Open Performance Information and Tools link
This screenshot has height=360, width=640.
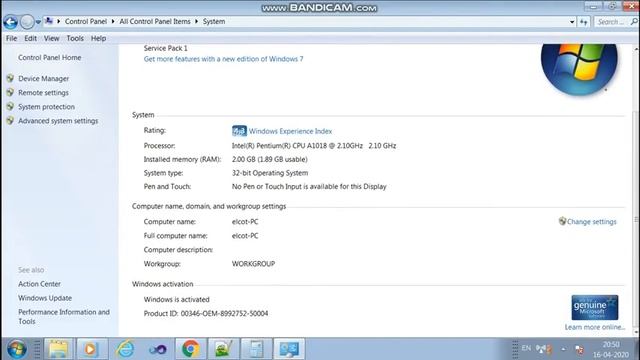click(64, 316)
